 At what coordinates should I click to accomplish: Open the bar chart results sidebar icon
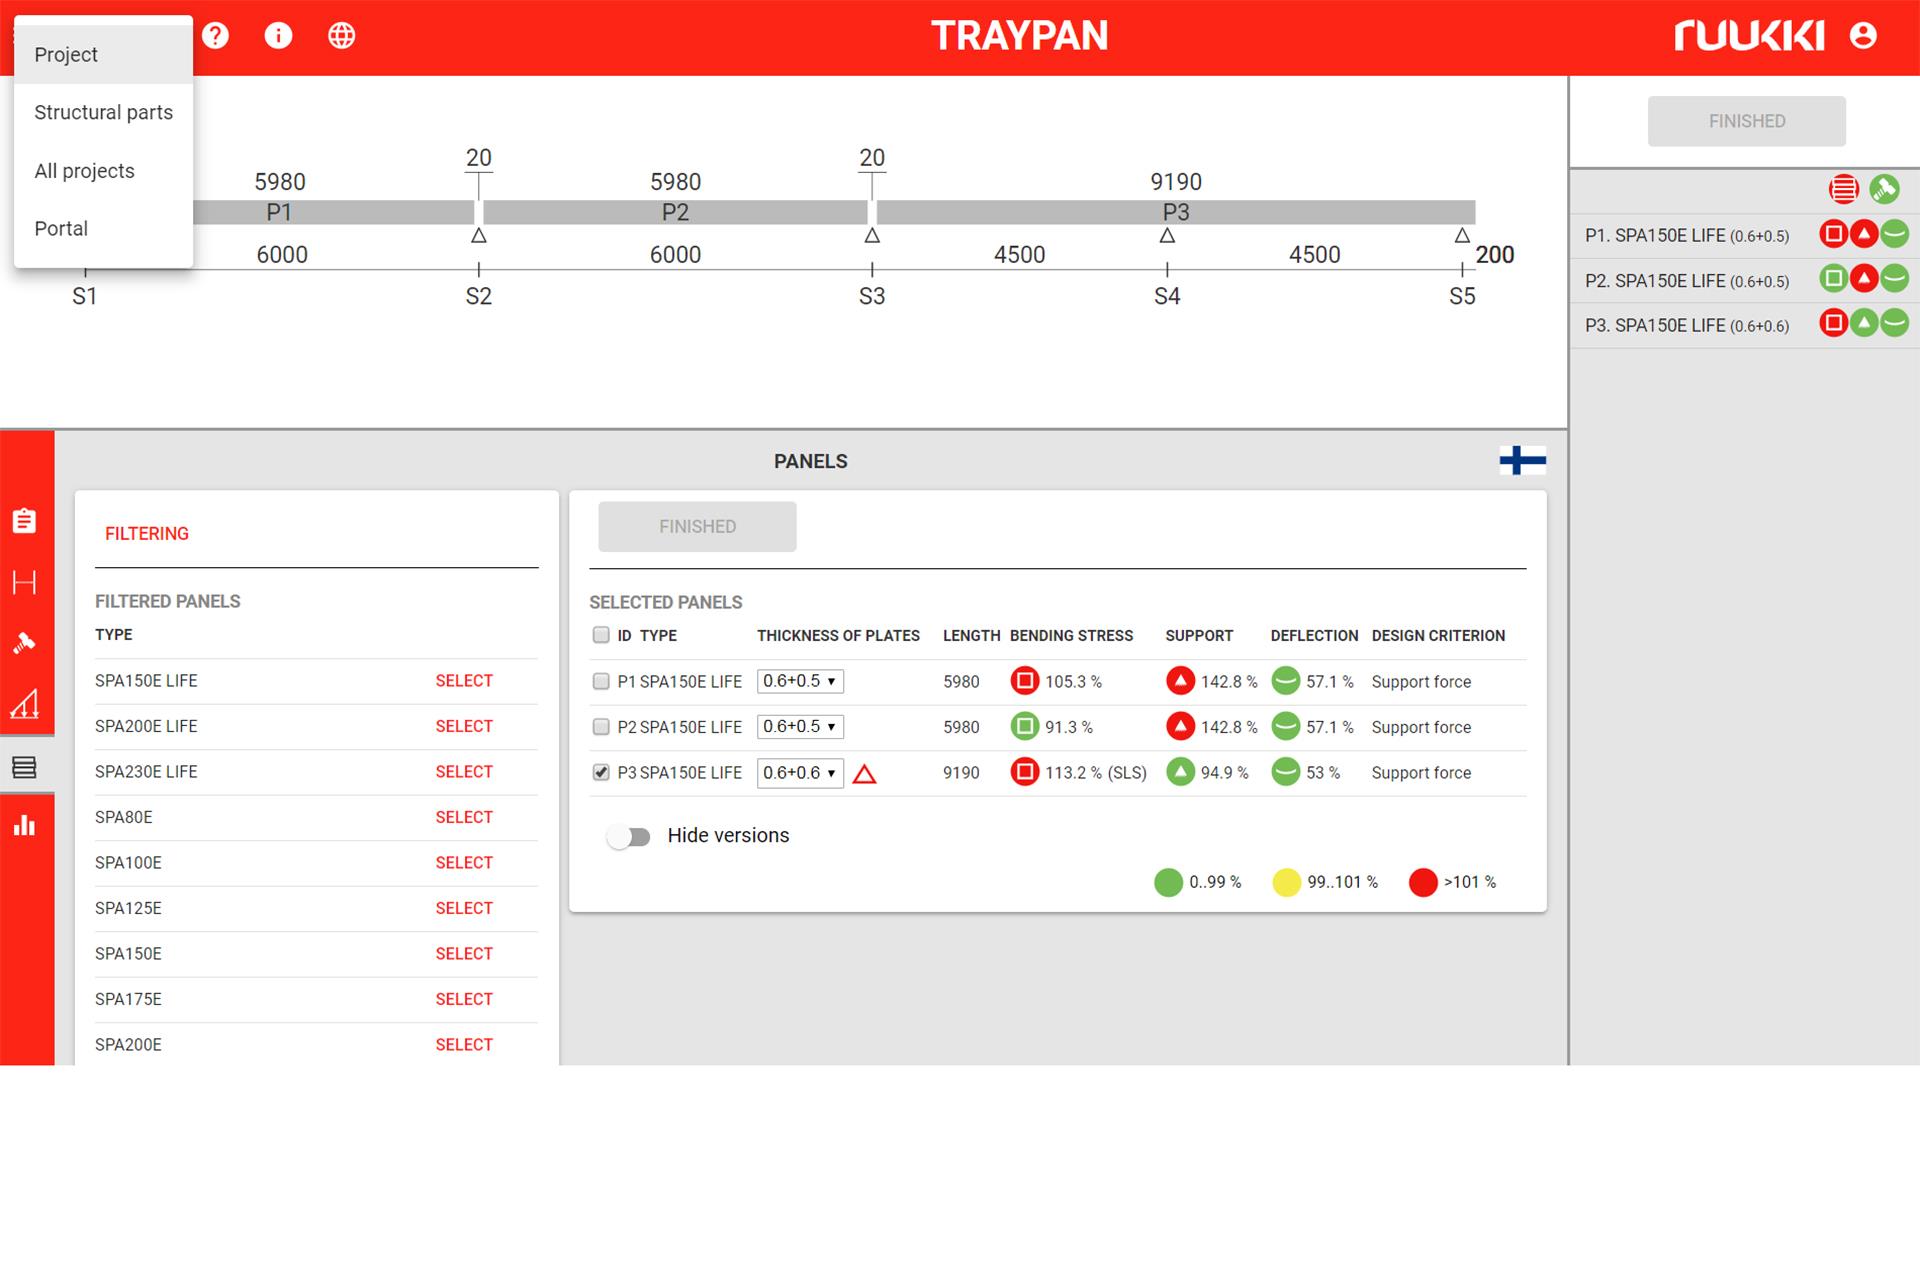click(x=25, y=826)
